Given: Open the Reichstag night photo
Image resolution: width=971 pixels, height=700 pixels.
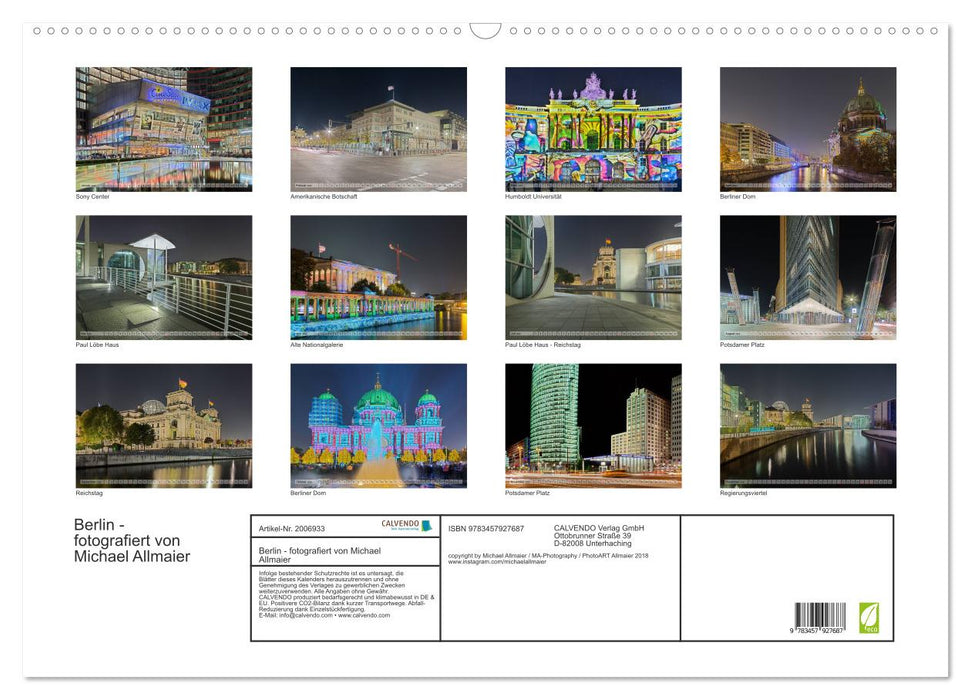Looking at the screenshot, I should tap(164, 425).
